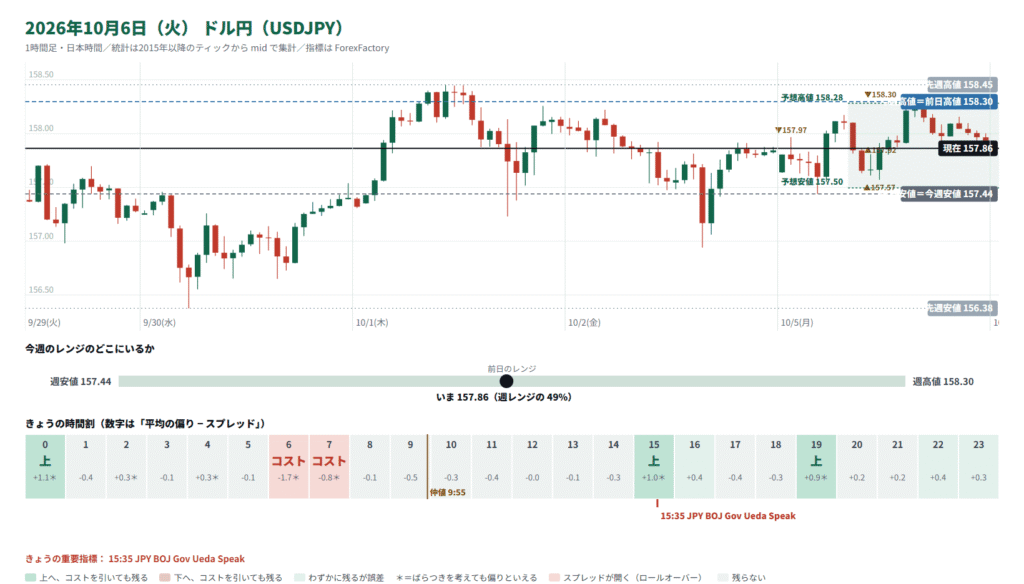This screenshot has width=1024, height=584.
Task: Click the 仲値 9:55 marker
Action: pos(448,492)
